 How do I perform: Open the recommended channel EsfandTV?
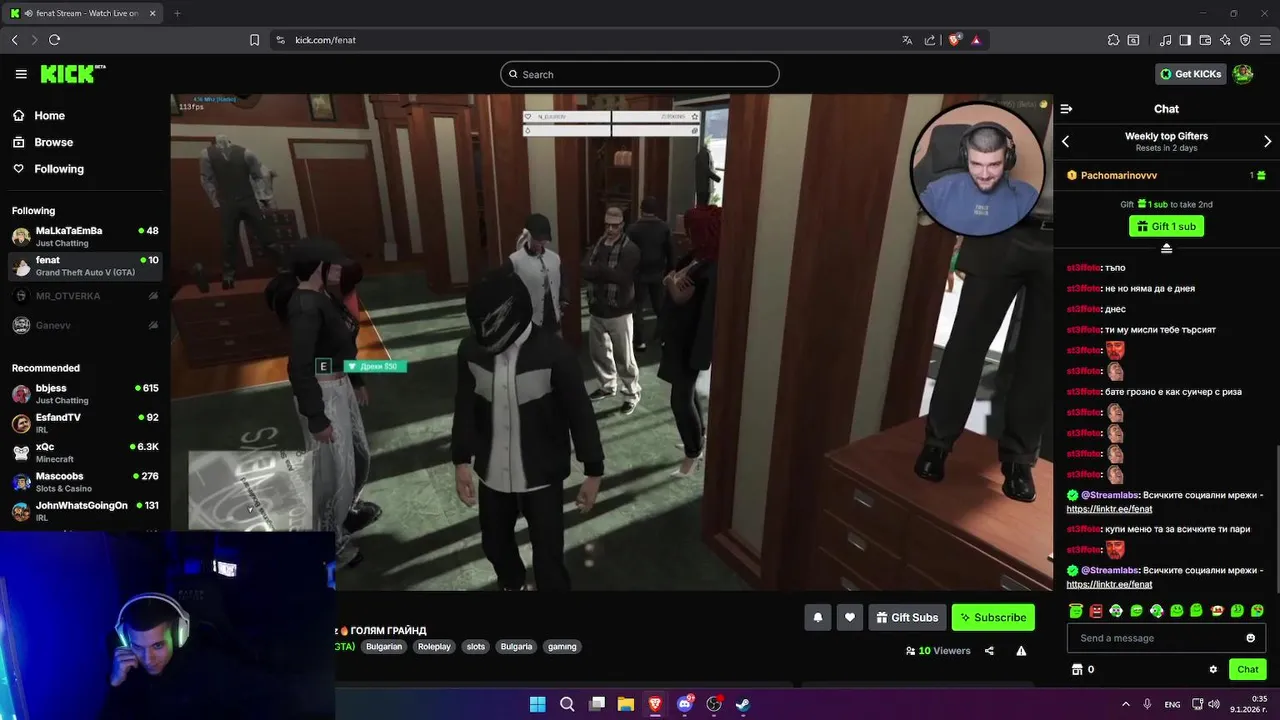[x=85, y=423]
